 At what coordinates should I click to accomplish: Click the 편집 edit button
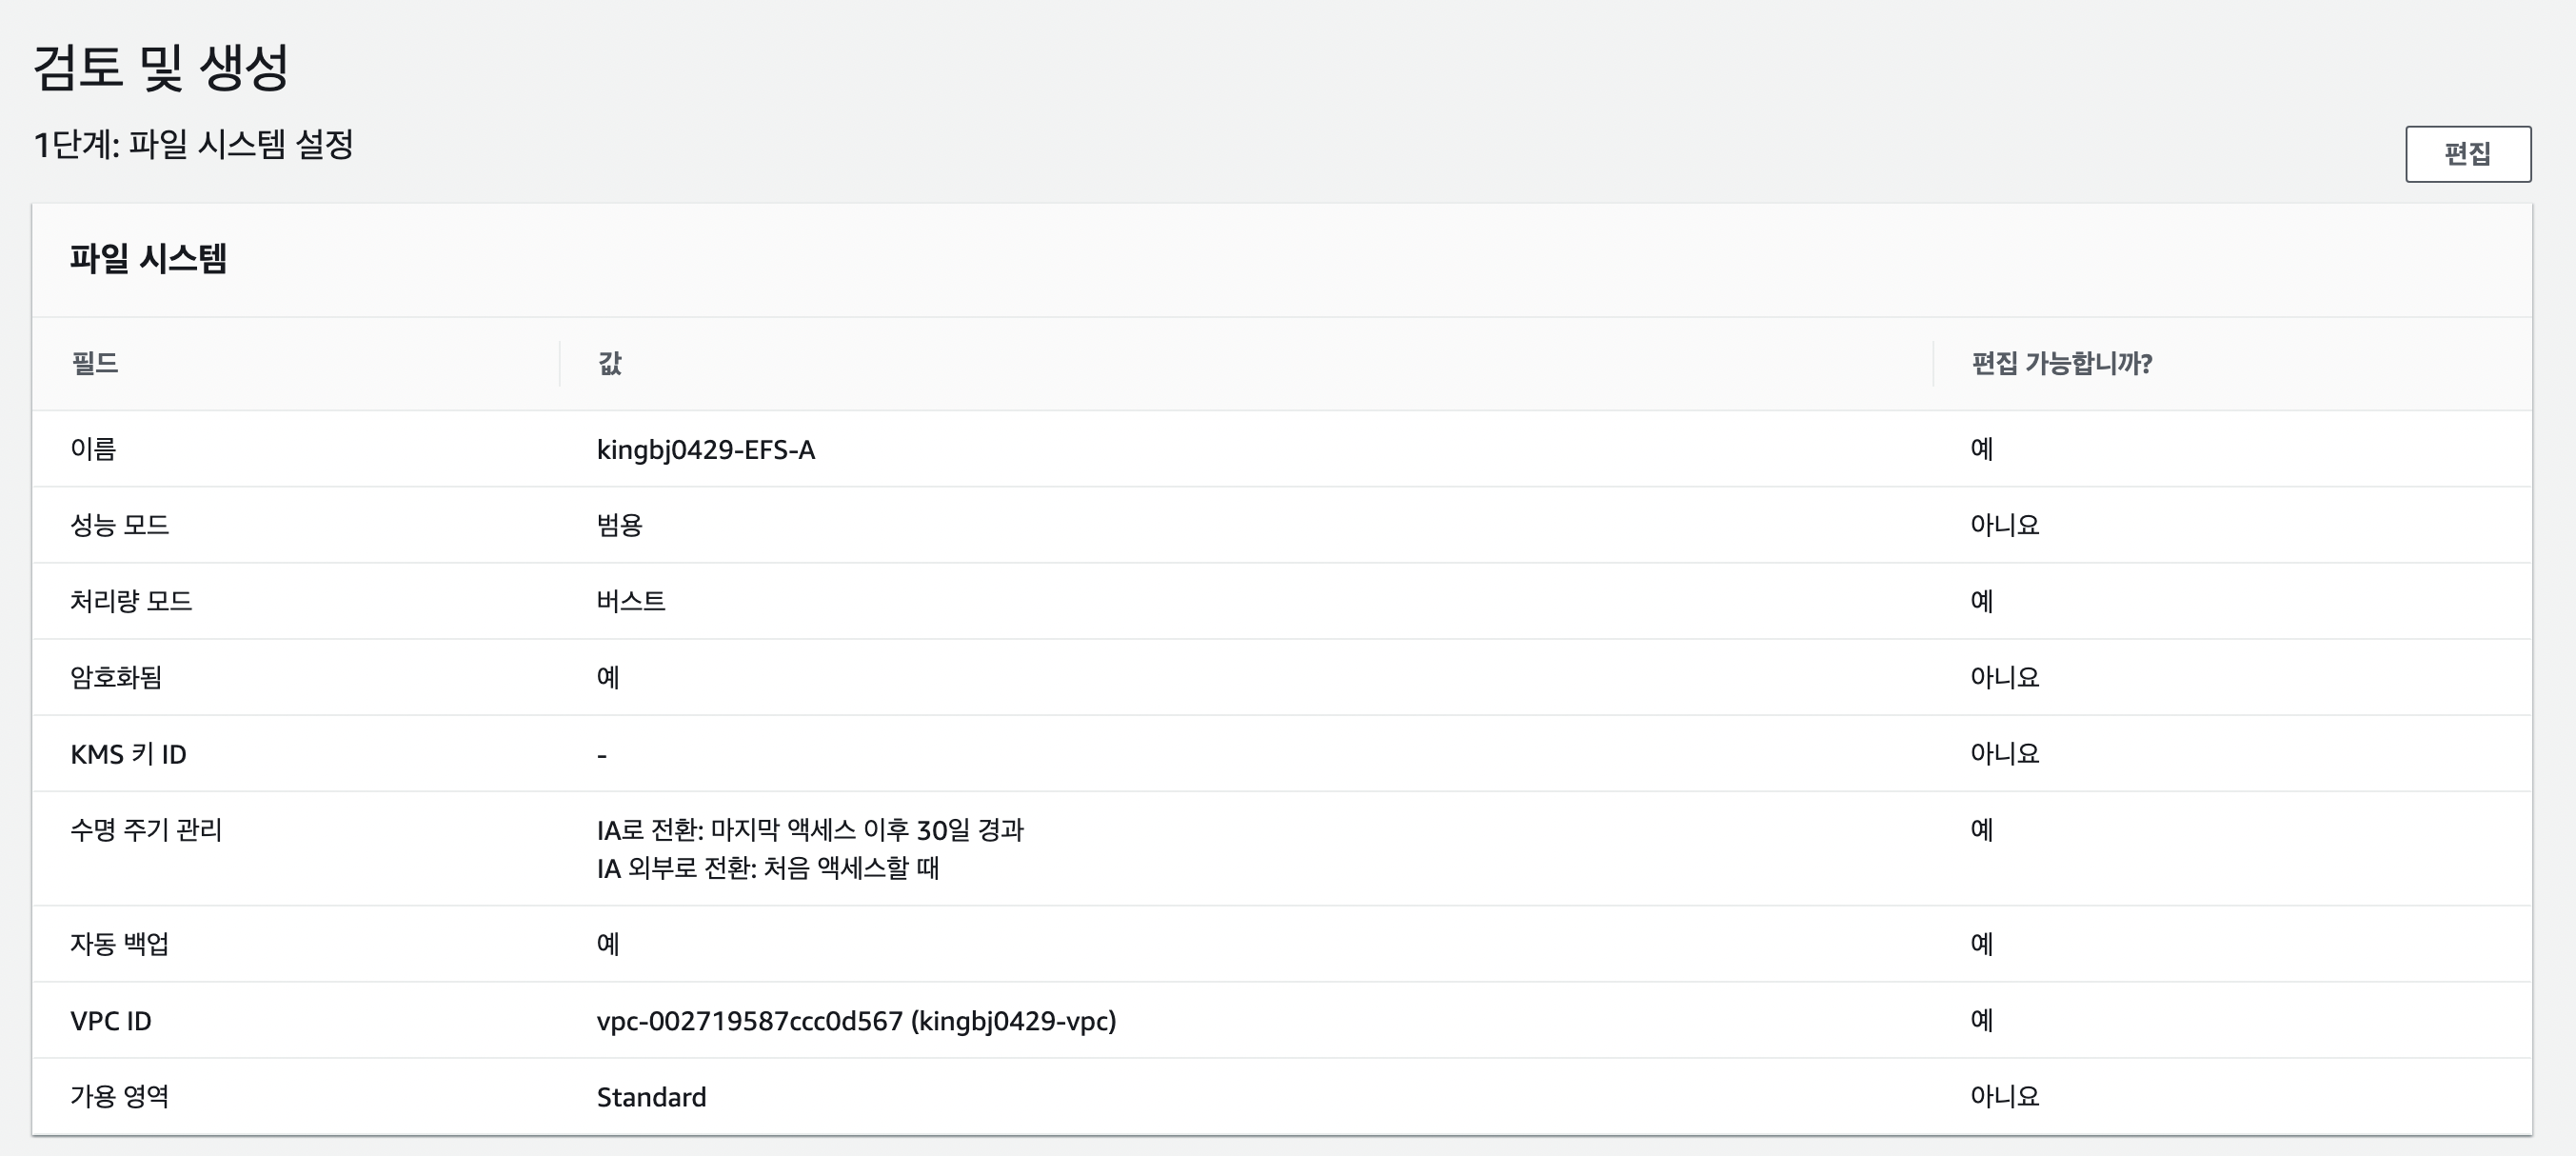(2467, 154)
